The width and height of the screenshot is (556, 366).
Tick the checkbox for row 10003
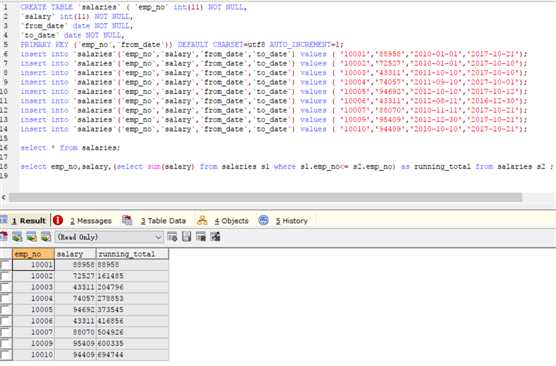tap(5, 287)
